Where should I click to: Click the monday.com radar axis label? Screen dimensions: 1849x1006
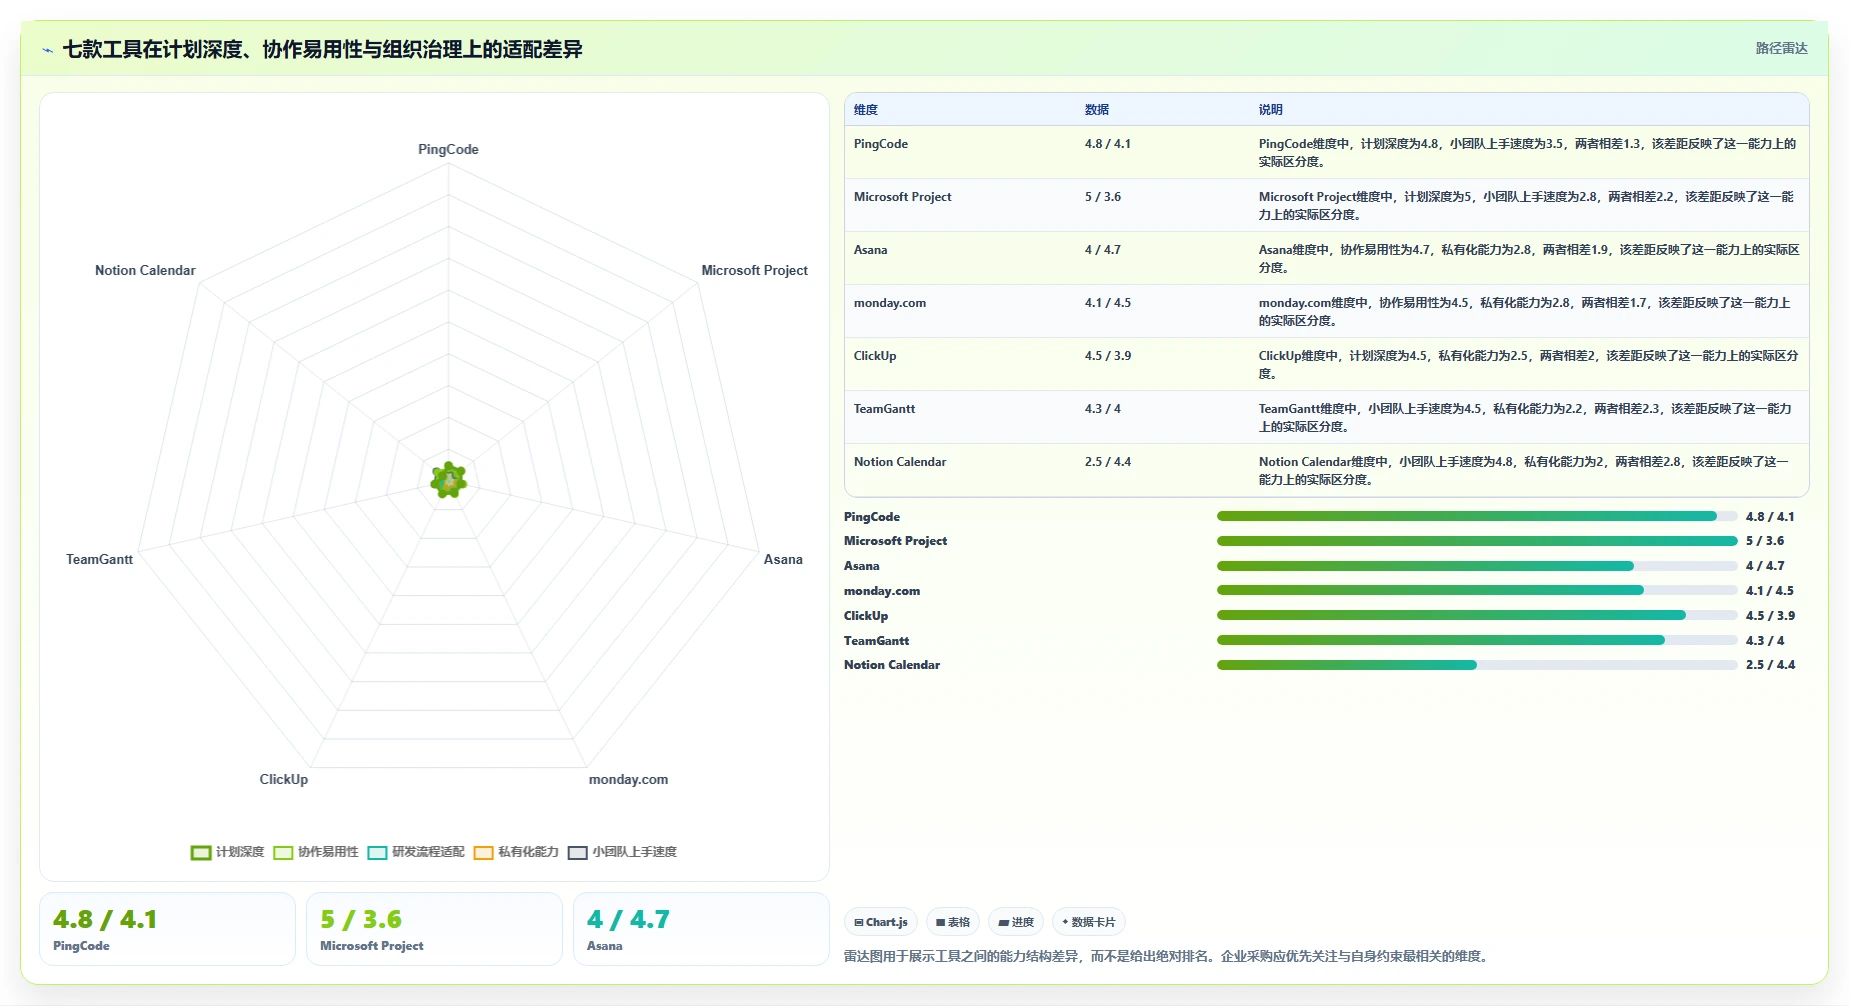tap(628, 779)
